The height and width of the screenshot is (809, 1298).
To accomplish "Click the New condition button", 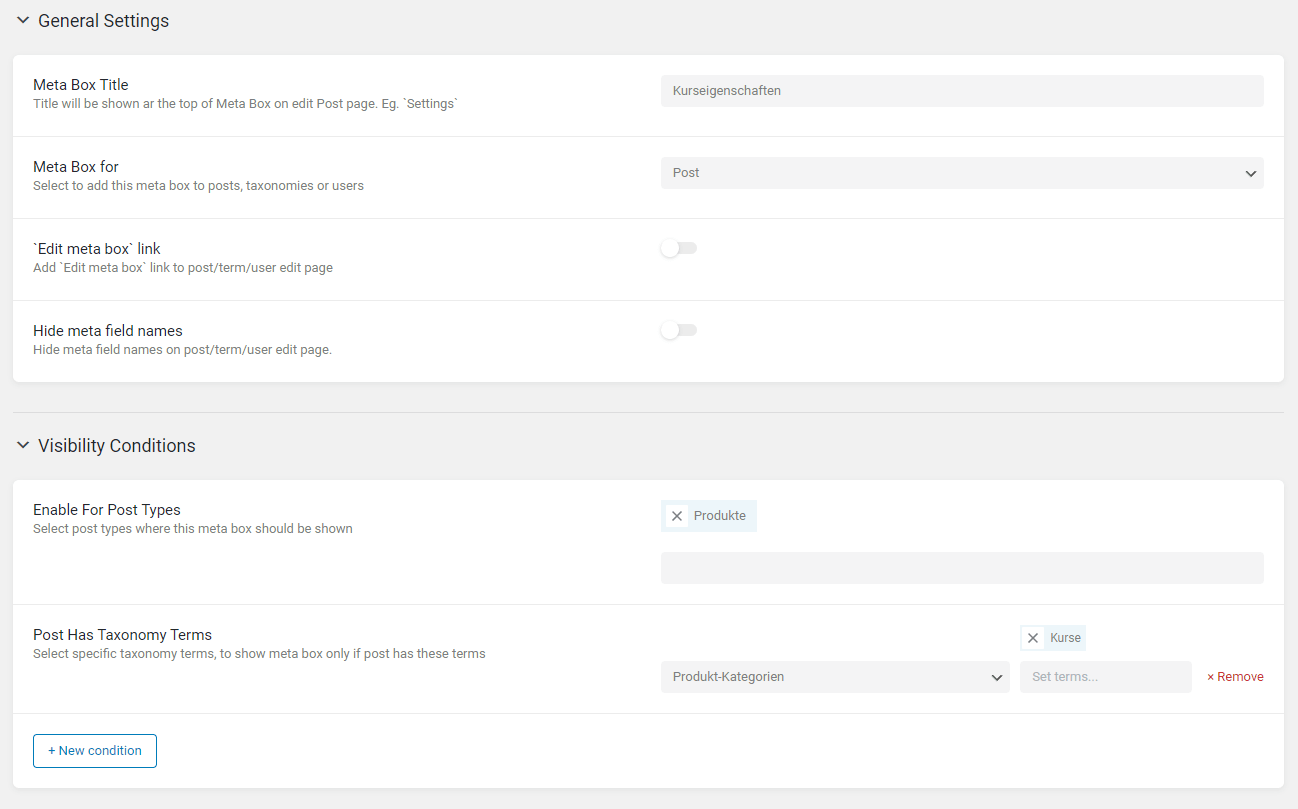I will [95, 751].
